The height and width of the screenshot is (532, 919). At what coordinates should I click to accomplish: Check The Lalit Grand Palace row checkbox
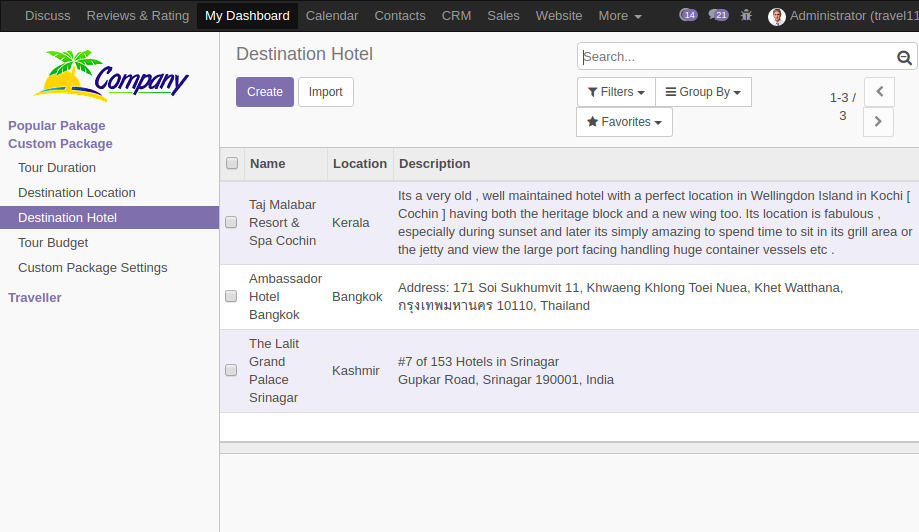pyautogui.click(x=231, y=370)
